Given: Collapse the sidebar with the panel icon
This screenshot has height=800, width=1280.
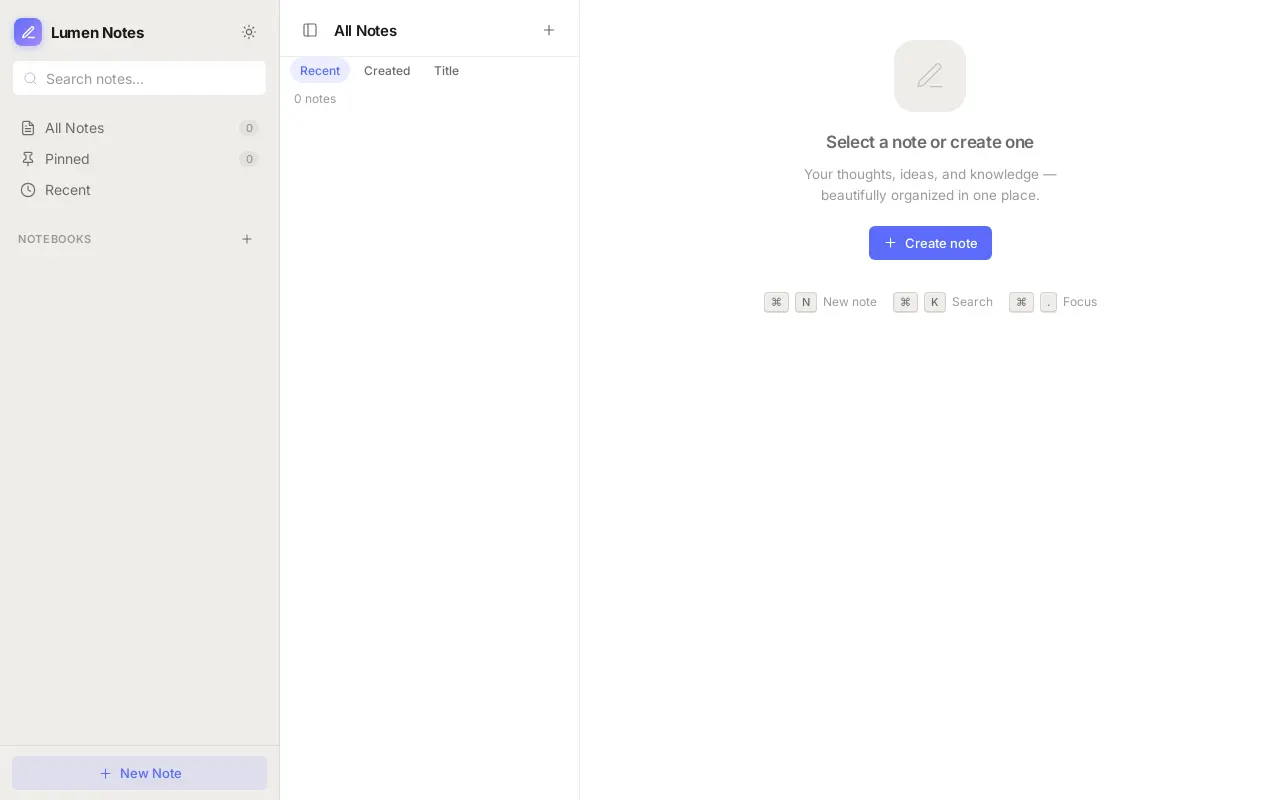Looking at the screenshot, I should [310, 30].
